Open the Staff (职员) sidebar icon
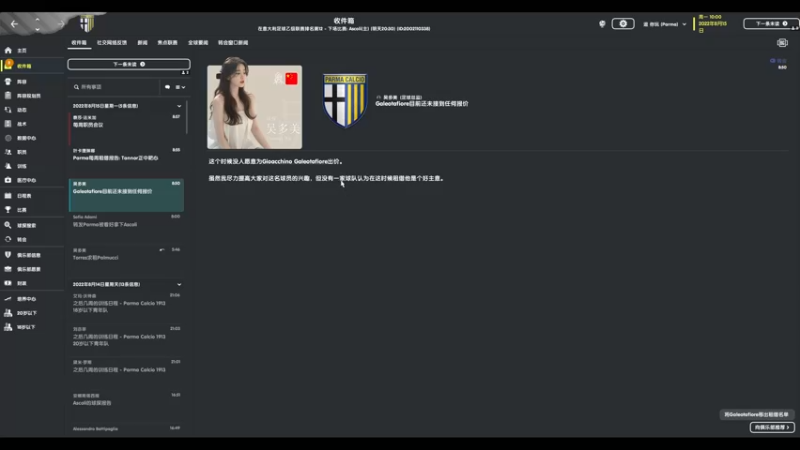The height and width of the screenshot is (450, 800). pyautogui.click(x=8, y=152)
